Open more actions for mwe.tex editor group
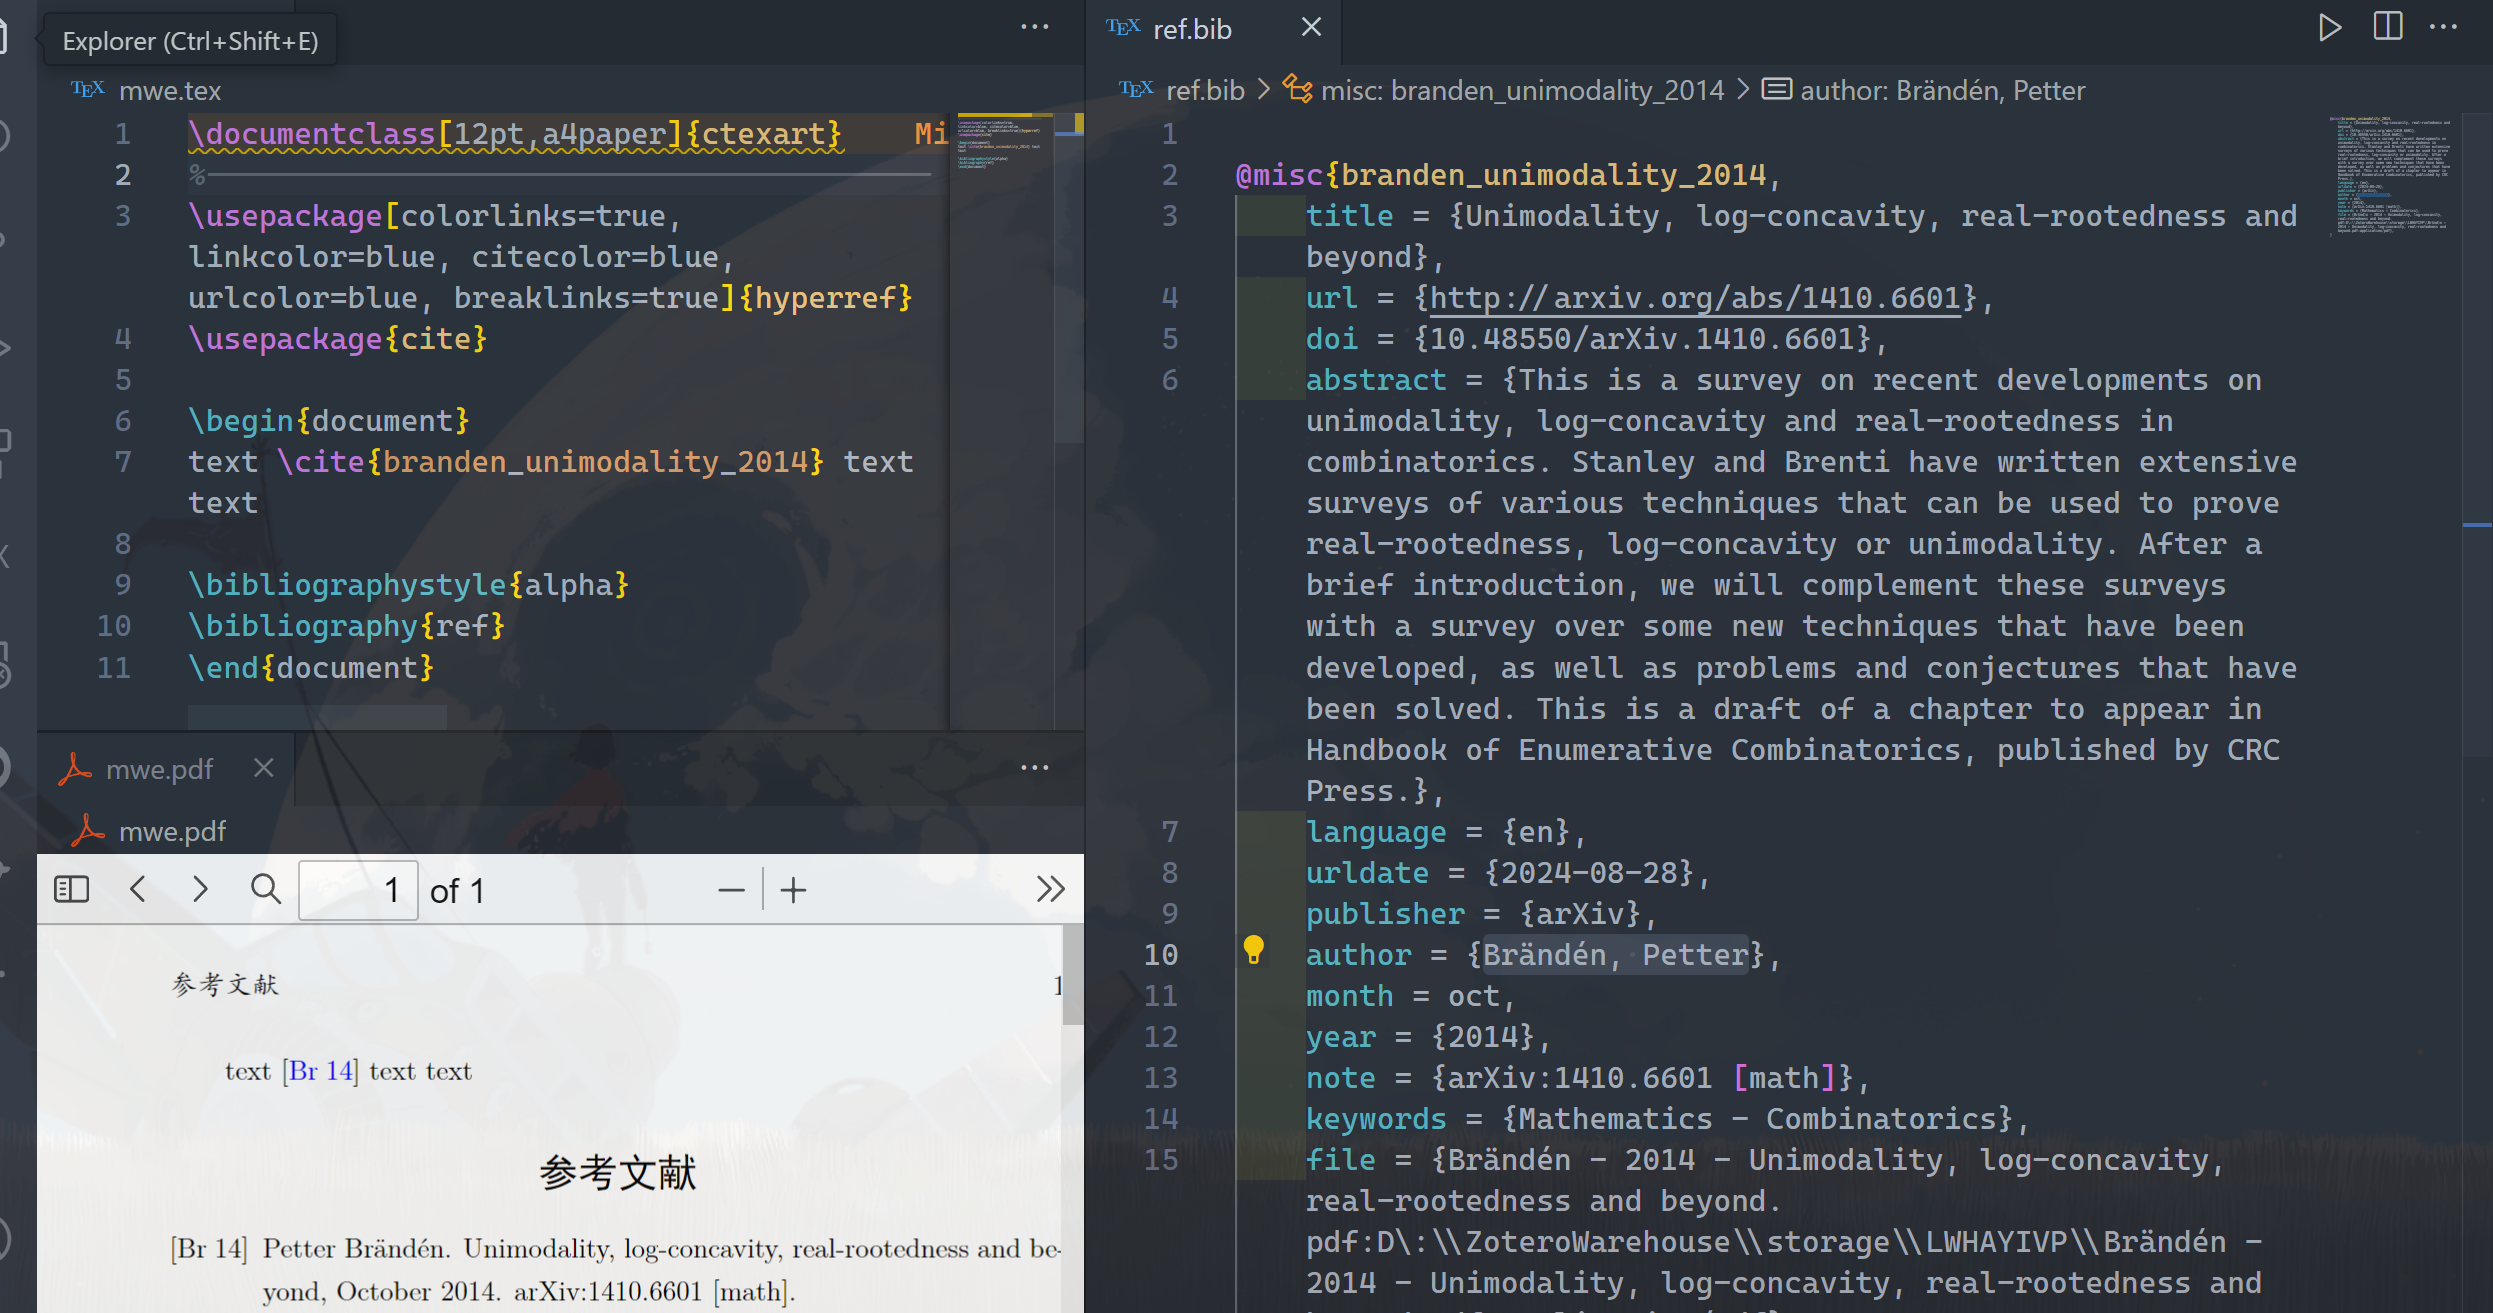This screenshot has height=1313, width=2493. pos(1035,28)
